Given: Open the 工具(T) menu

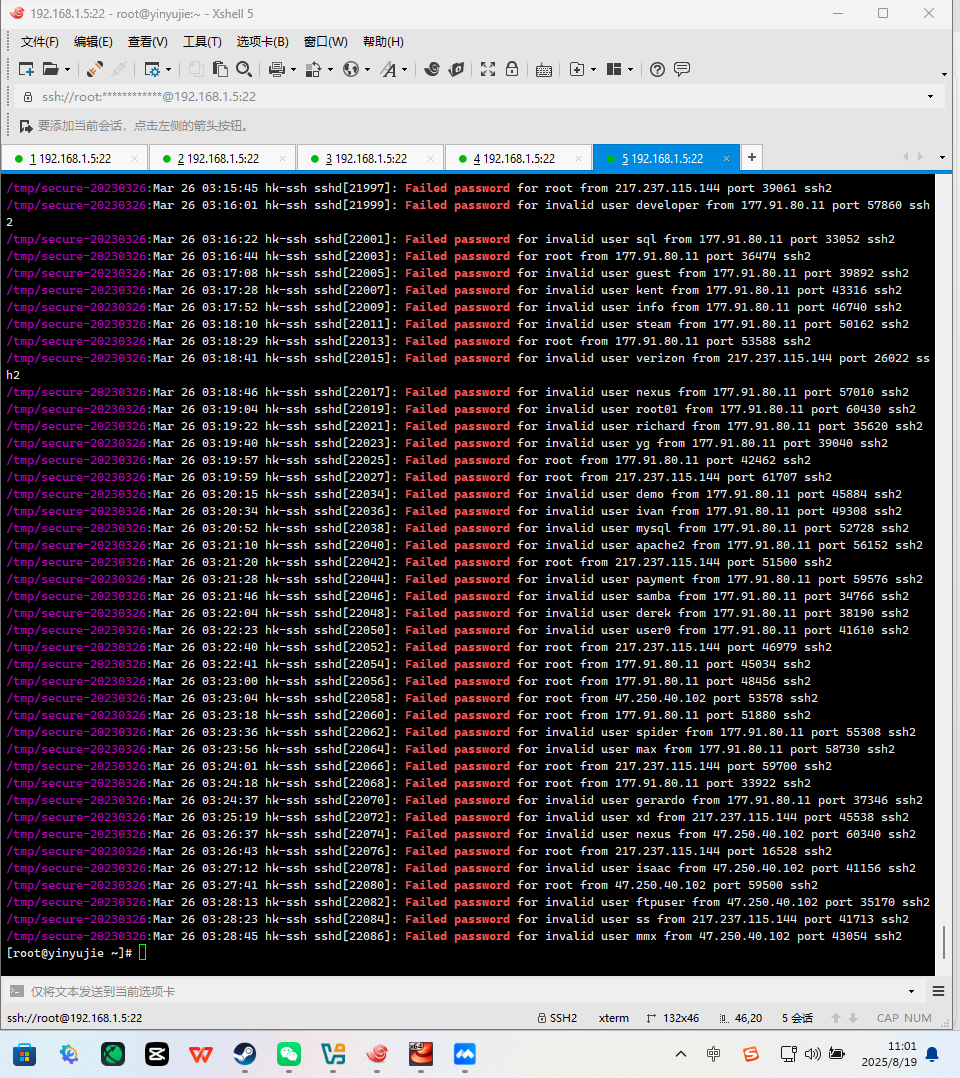Looking at the screenshot, I should (x=202, y=42).
